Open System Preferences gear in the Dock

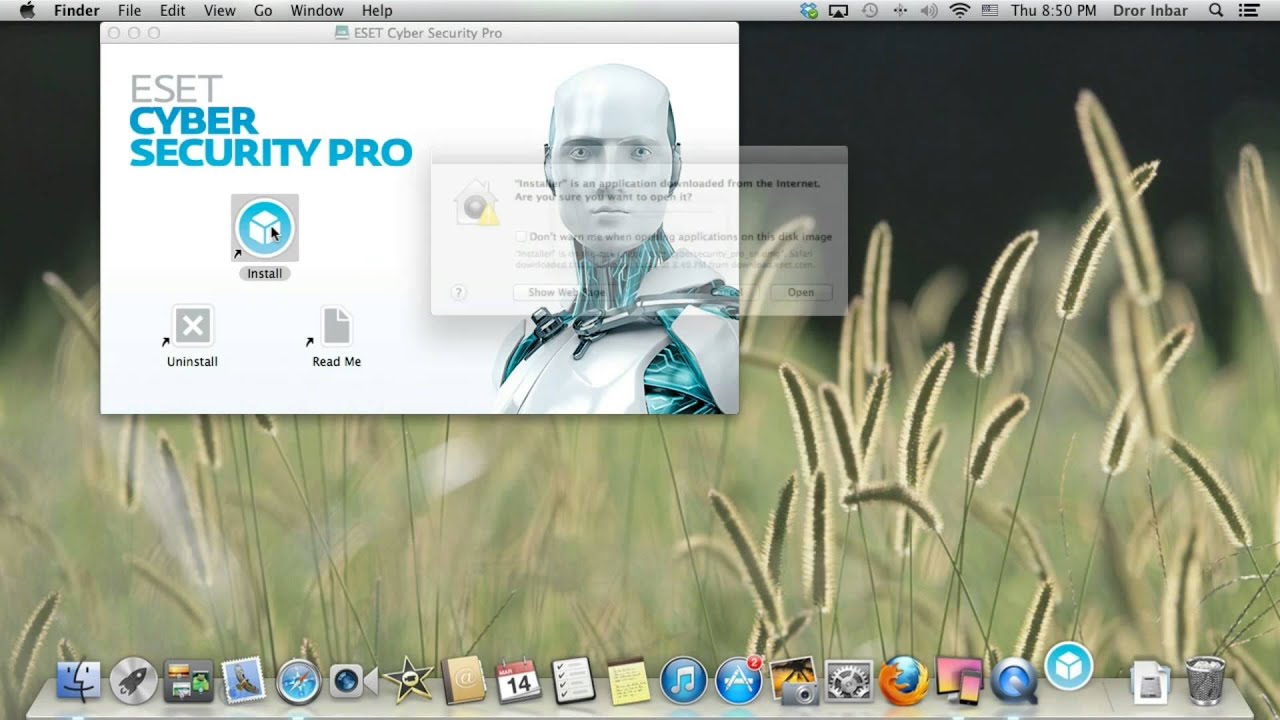[849, 681]
